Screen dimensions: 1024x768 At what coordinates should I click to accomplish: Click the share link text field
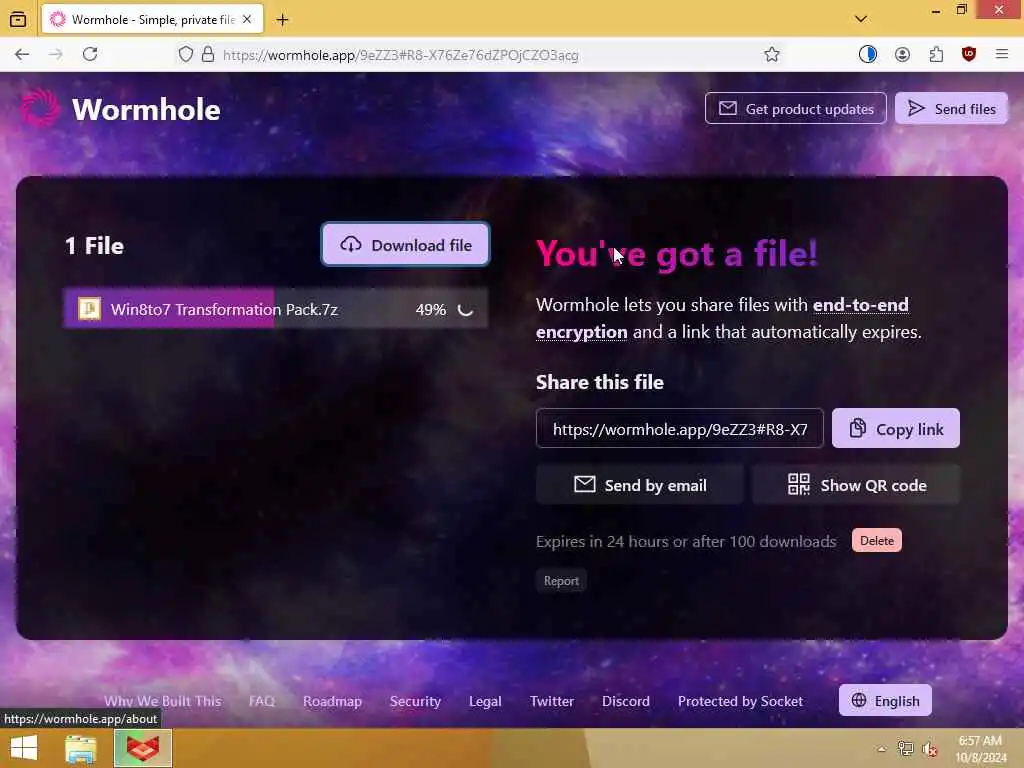[x=680, y=428]
